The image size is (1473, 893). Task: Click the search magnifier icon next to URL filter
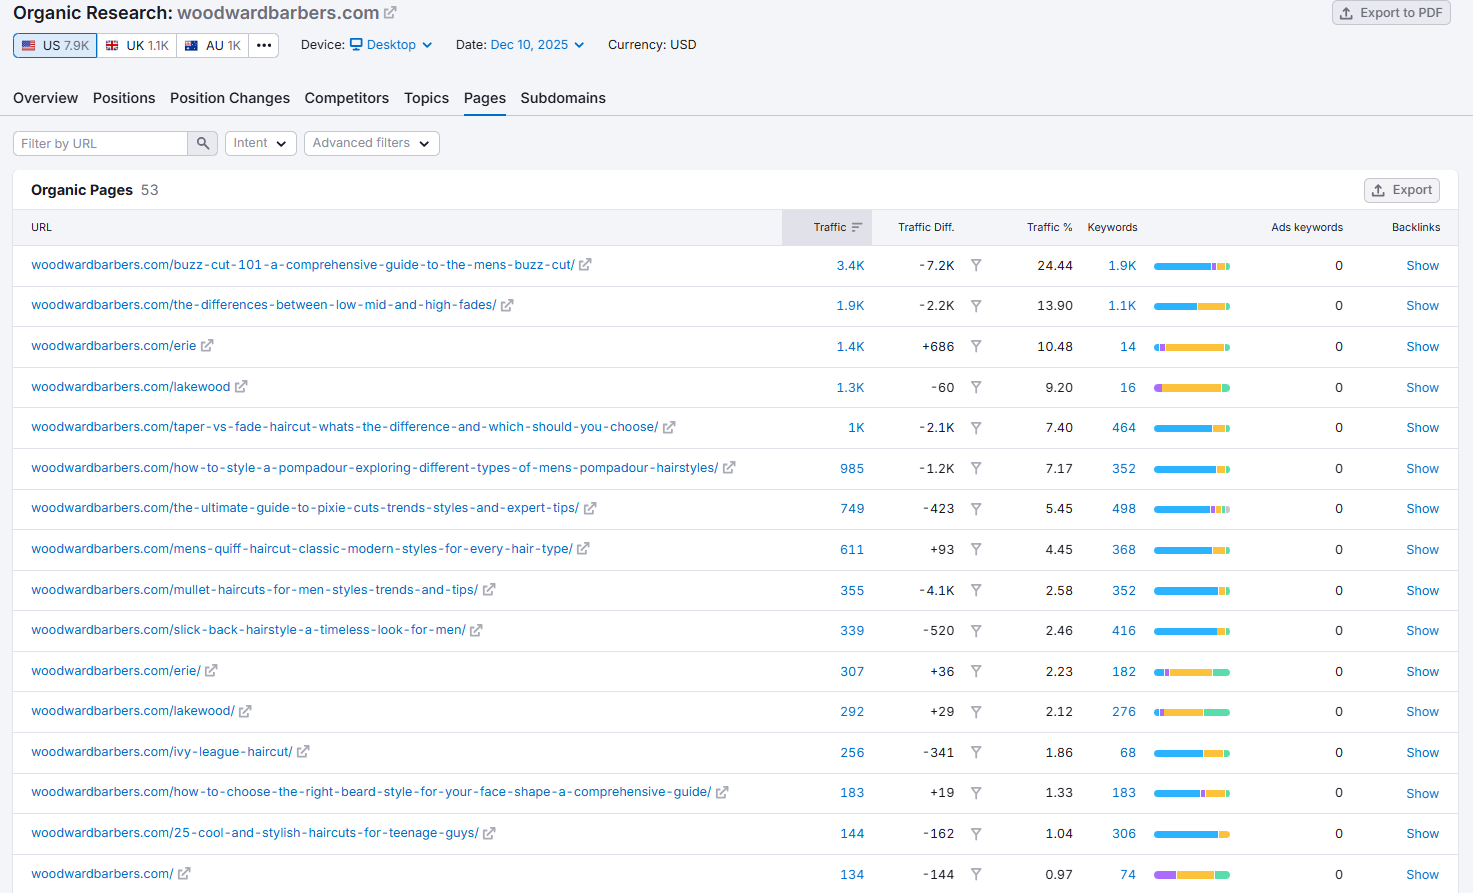[203, 143]
